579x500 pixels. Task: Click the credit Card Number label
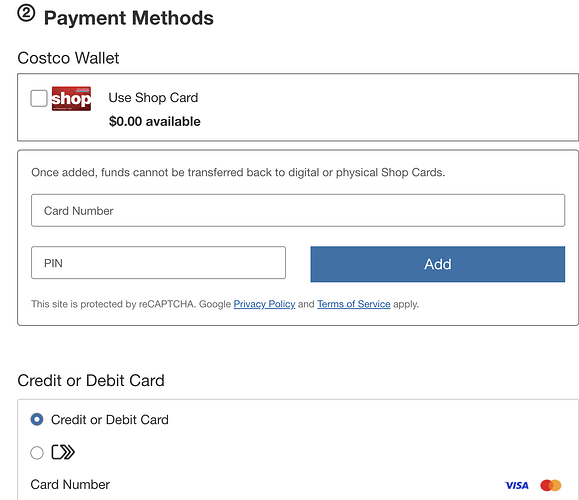[x=70, y=484]
